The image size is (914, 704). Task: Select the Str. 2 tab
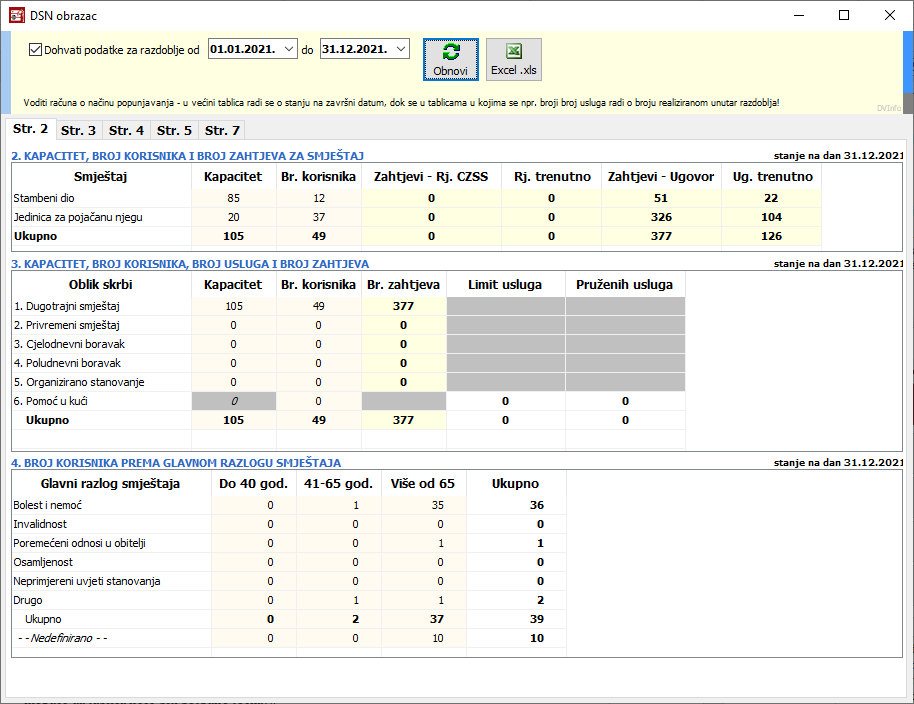31,129
